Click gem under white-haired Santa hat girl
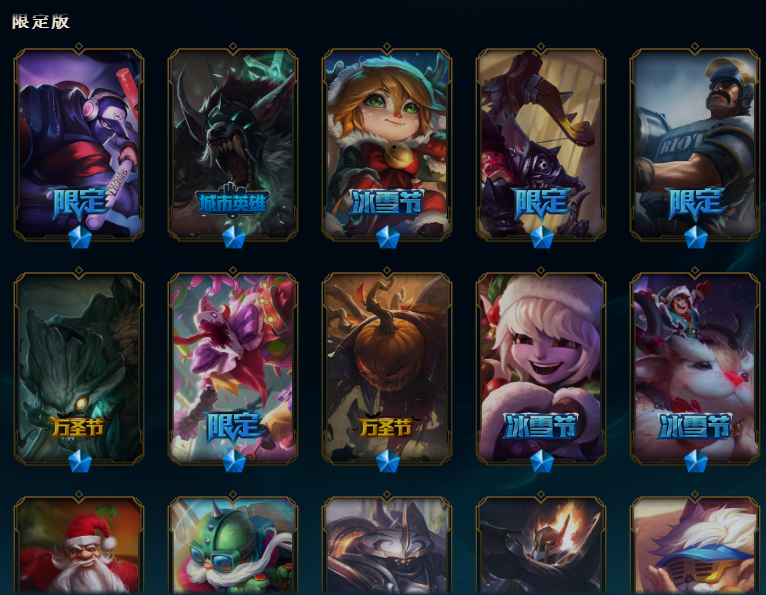 pos(541,461)
